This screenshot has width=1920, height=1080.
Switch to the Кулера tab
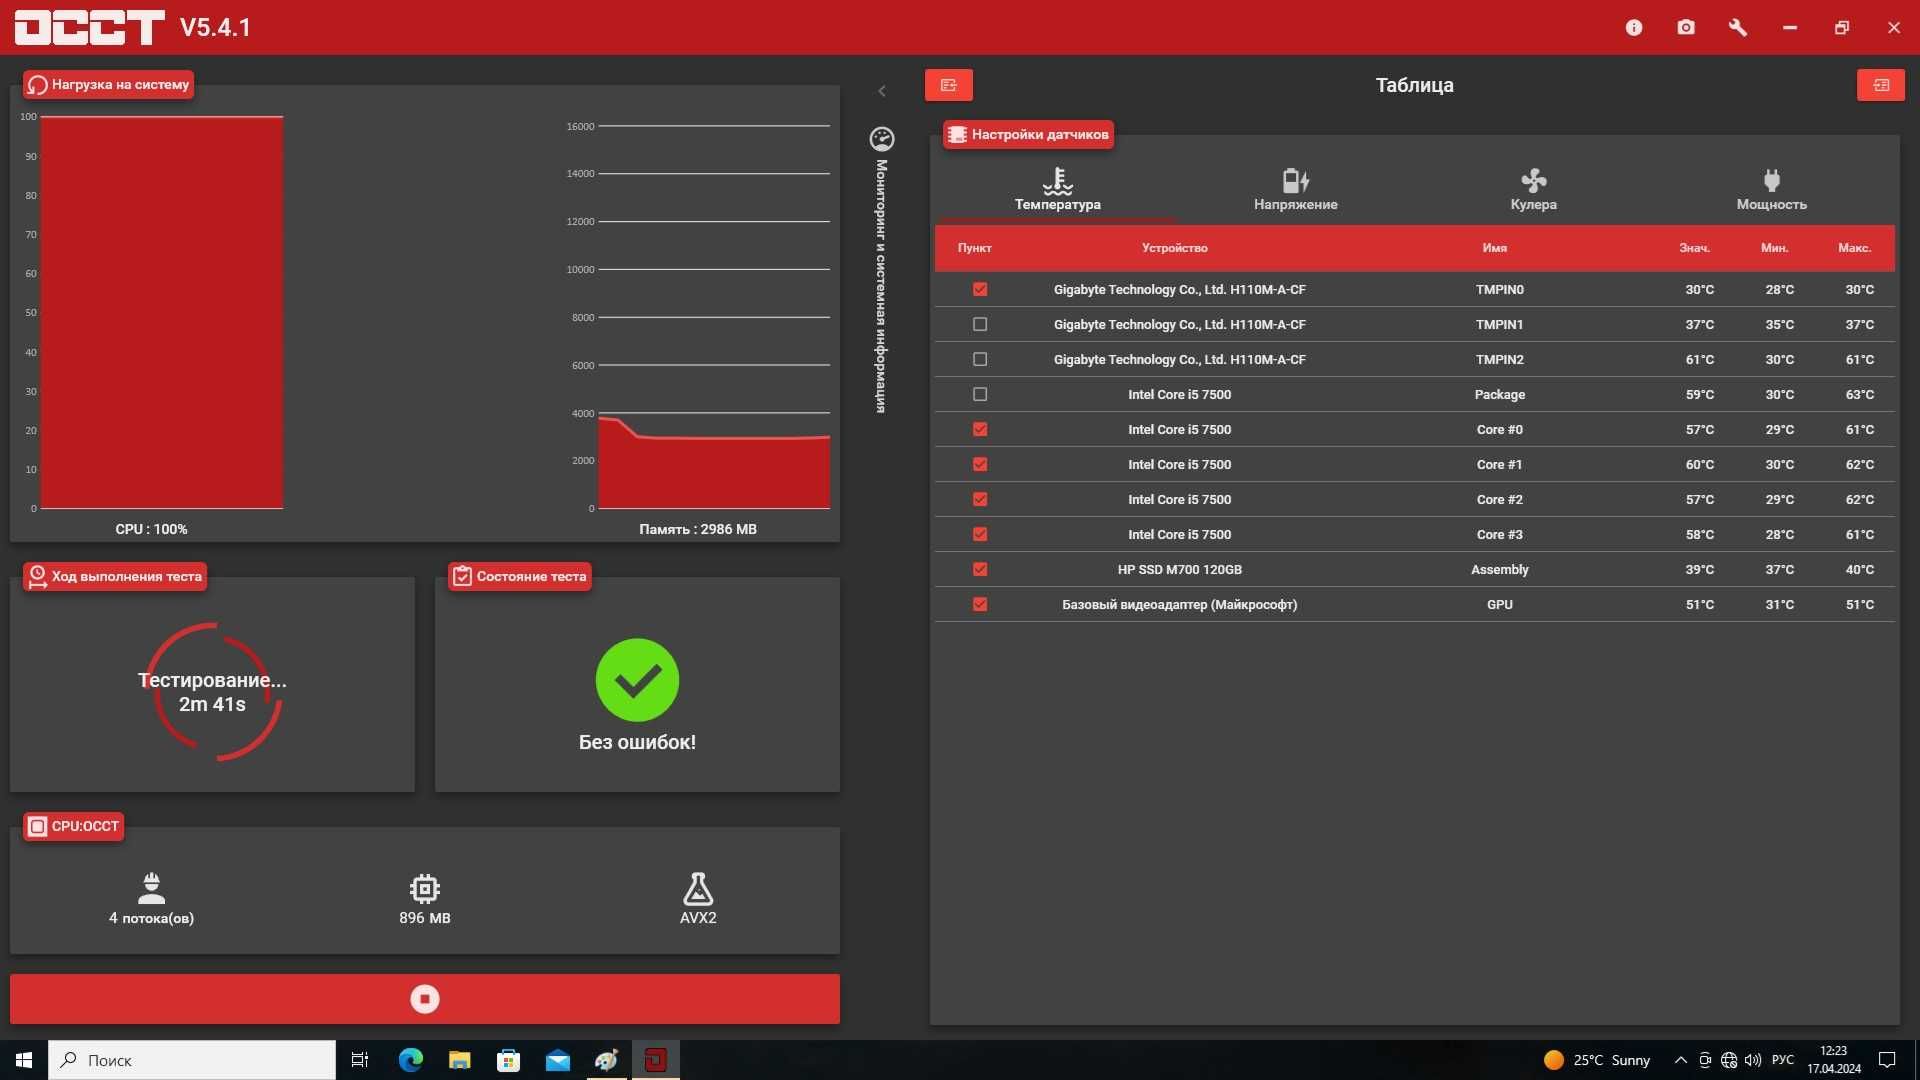pyautogui.click(x=1534, y=189)
